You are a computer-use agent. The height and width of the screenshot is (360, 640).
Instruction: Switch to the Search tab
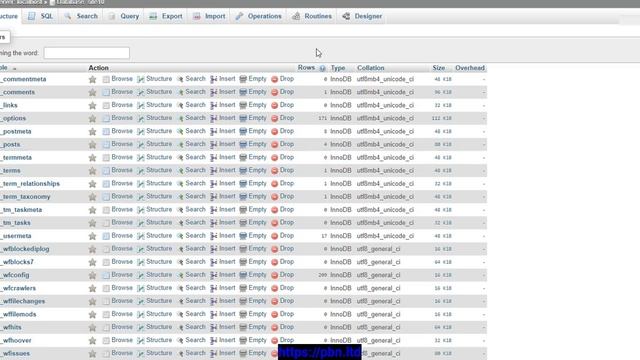81,16
